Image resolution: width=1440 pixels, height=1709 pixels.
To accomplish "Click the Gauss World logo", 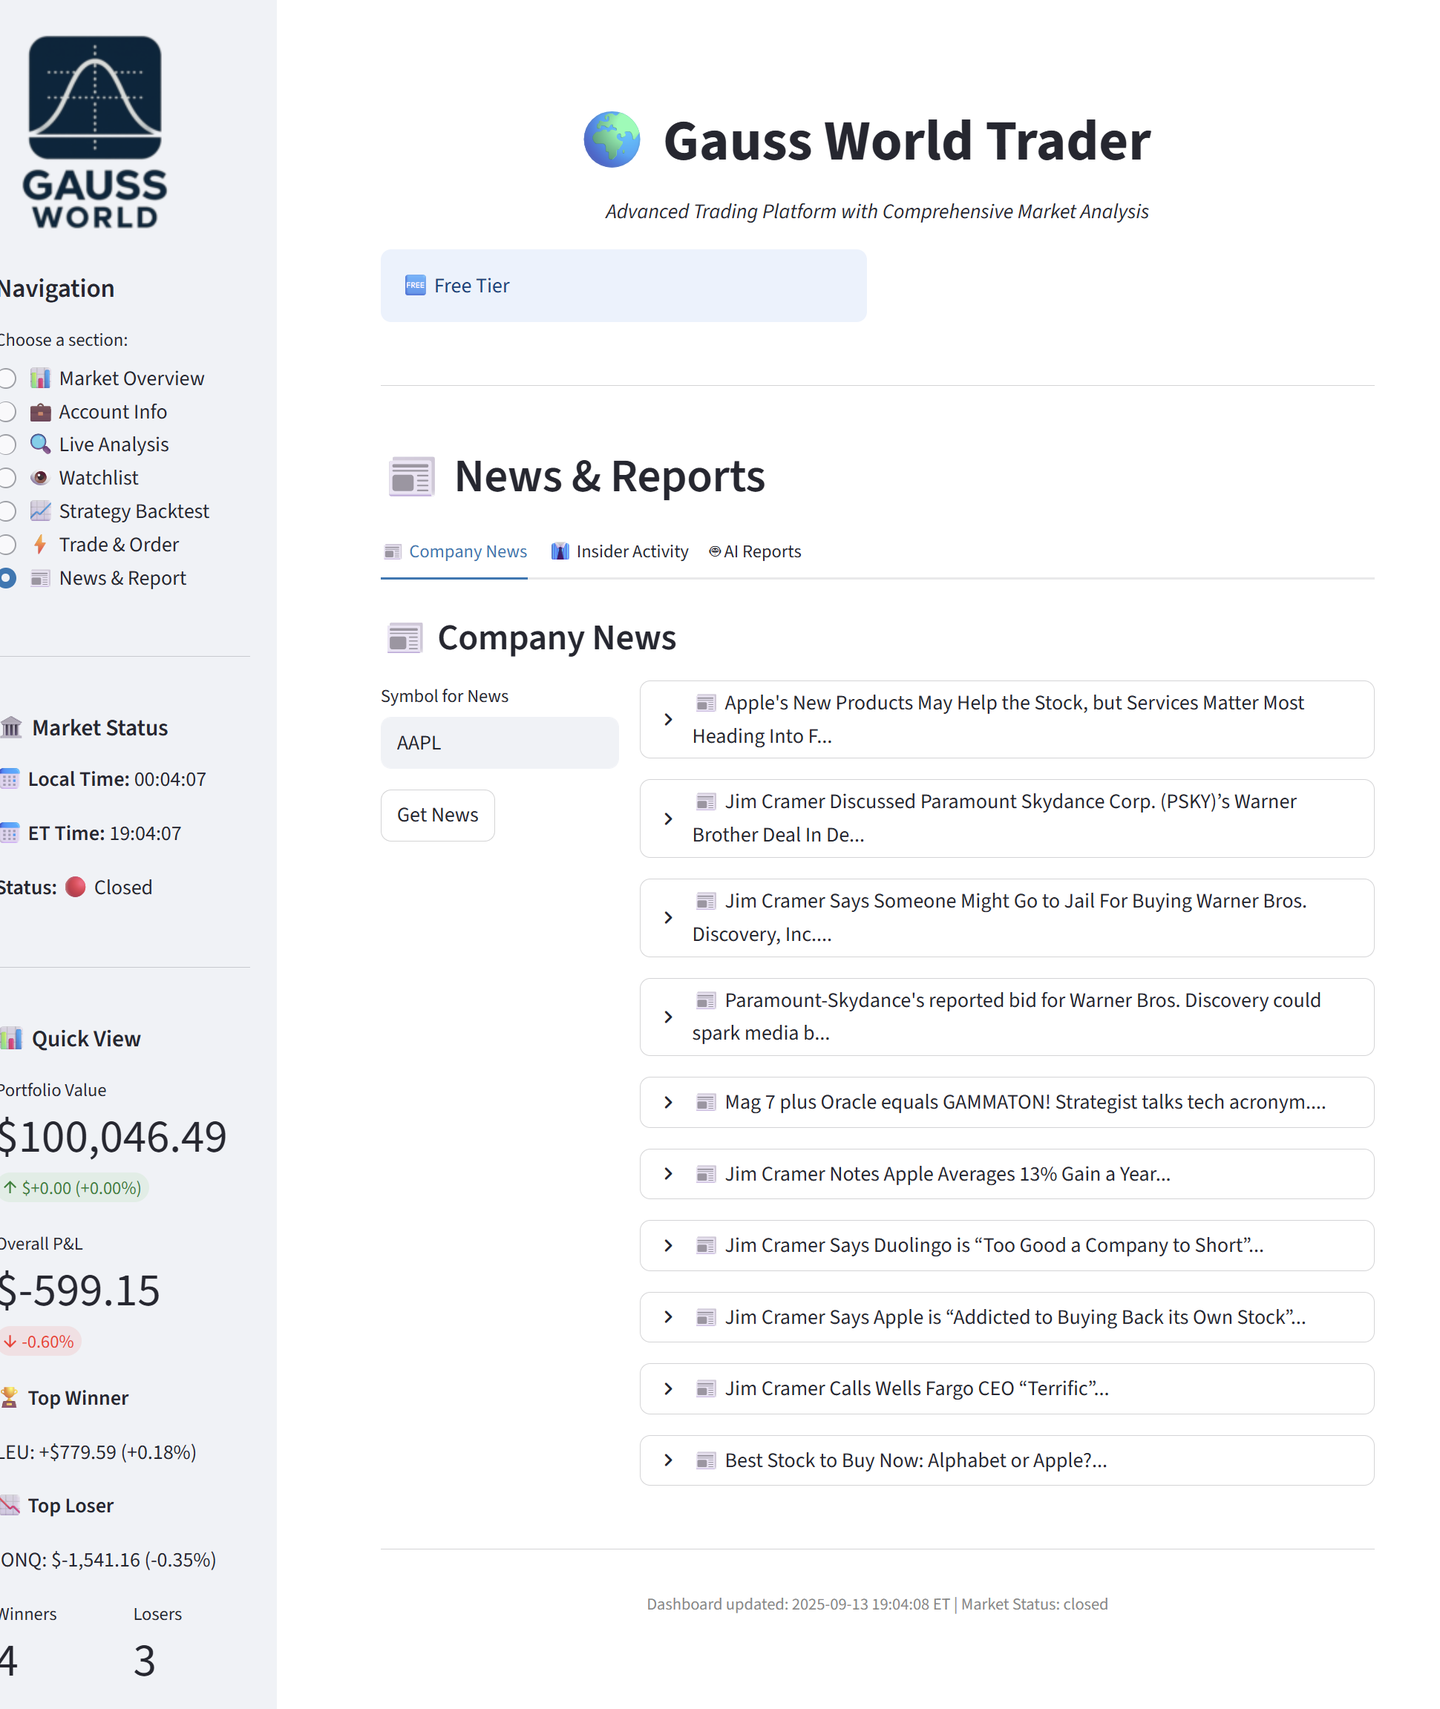I will coord(95,132).
